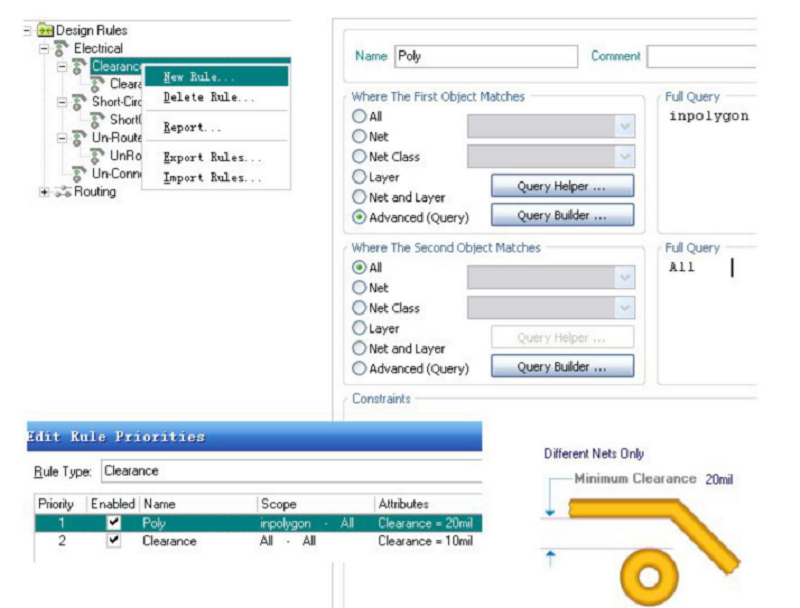Select Advanced (Query) for first object
Viewport: 800px width, 608px height.
pos(360,218)
